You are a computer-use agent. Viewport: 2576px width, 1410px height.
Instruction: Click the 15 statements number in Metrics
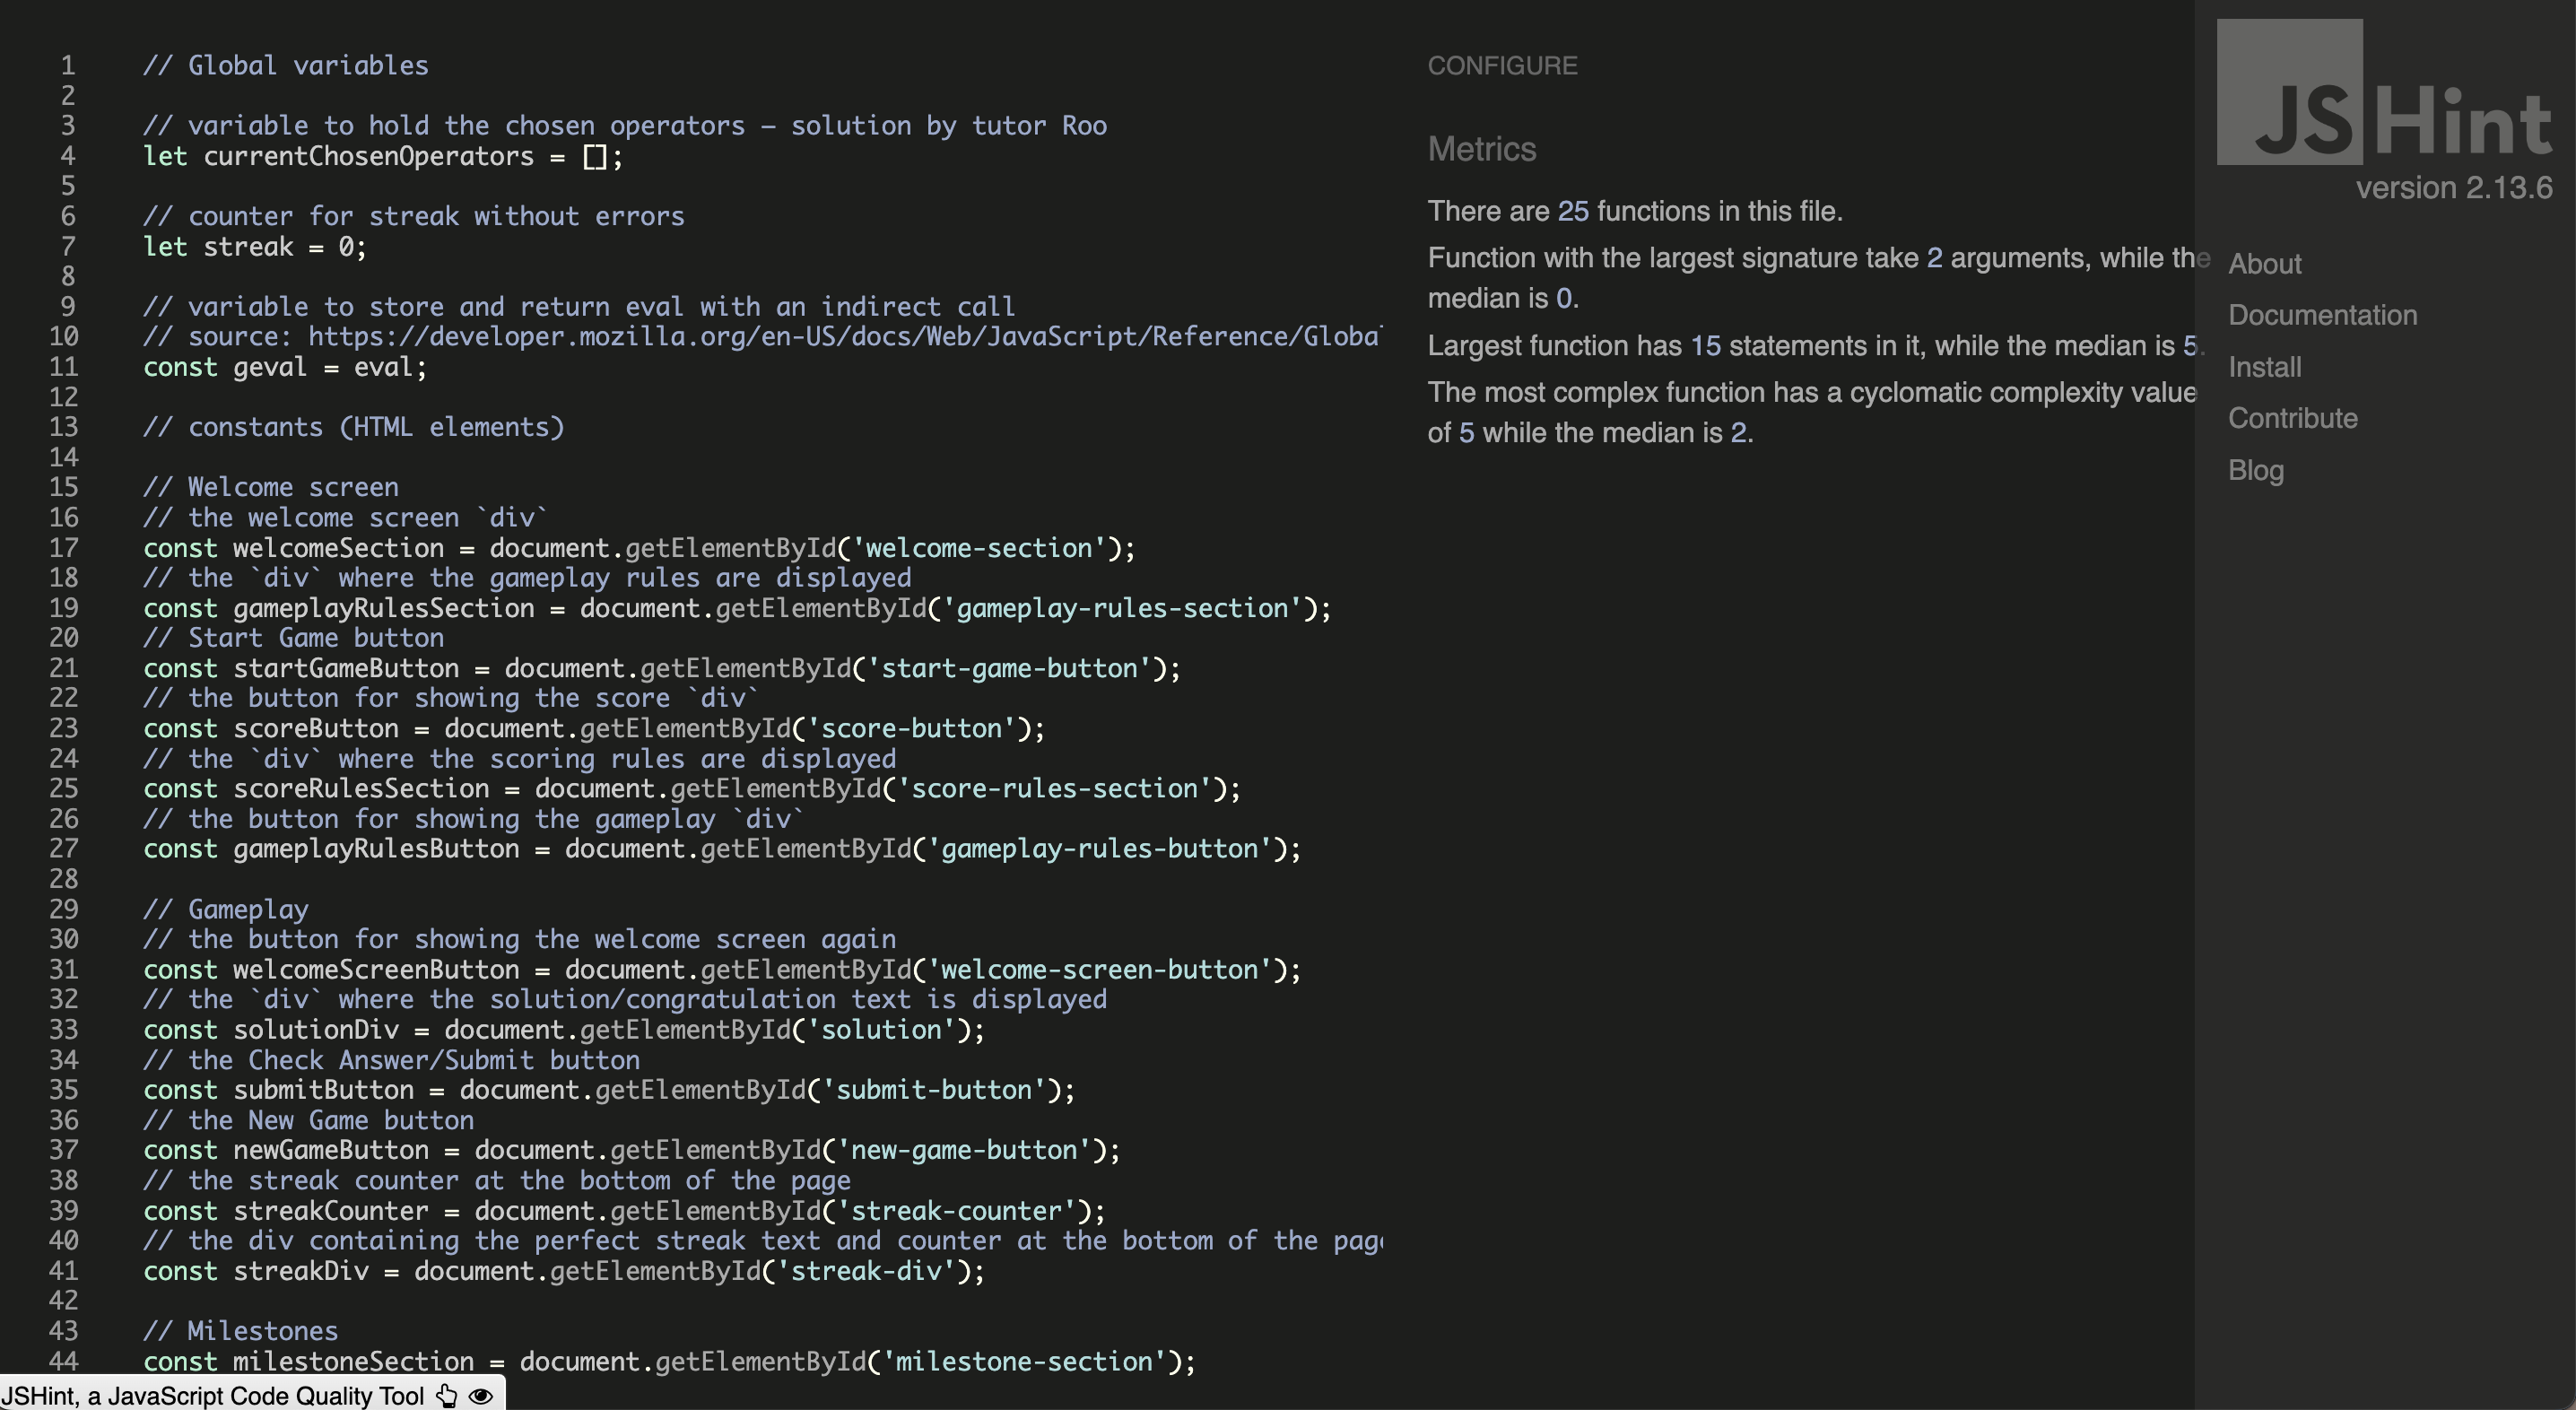click(x=1705, y=346)
